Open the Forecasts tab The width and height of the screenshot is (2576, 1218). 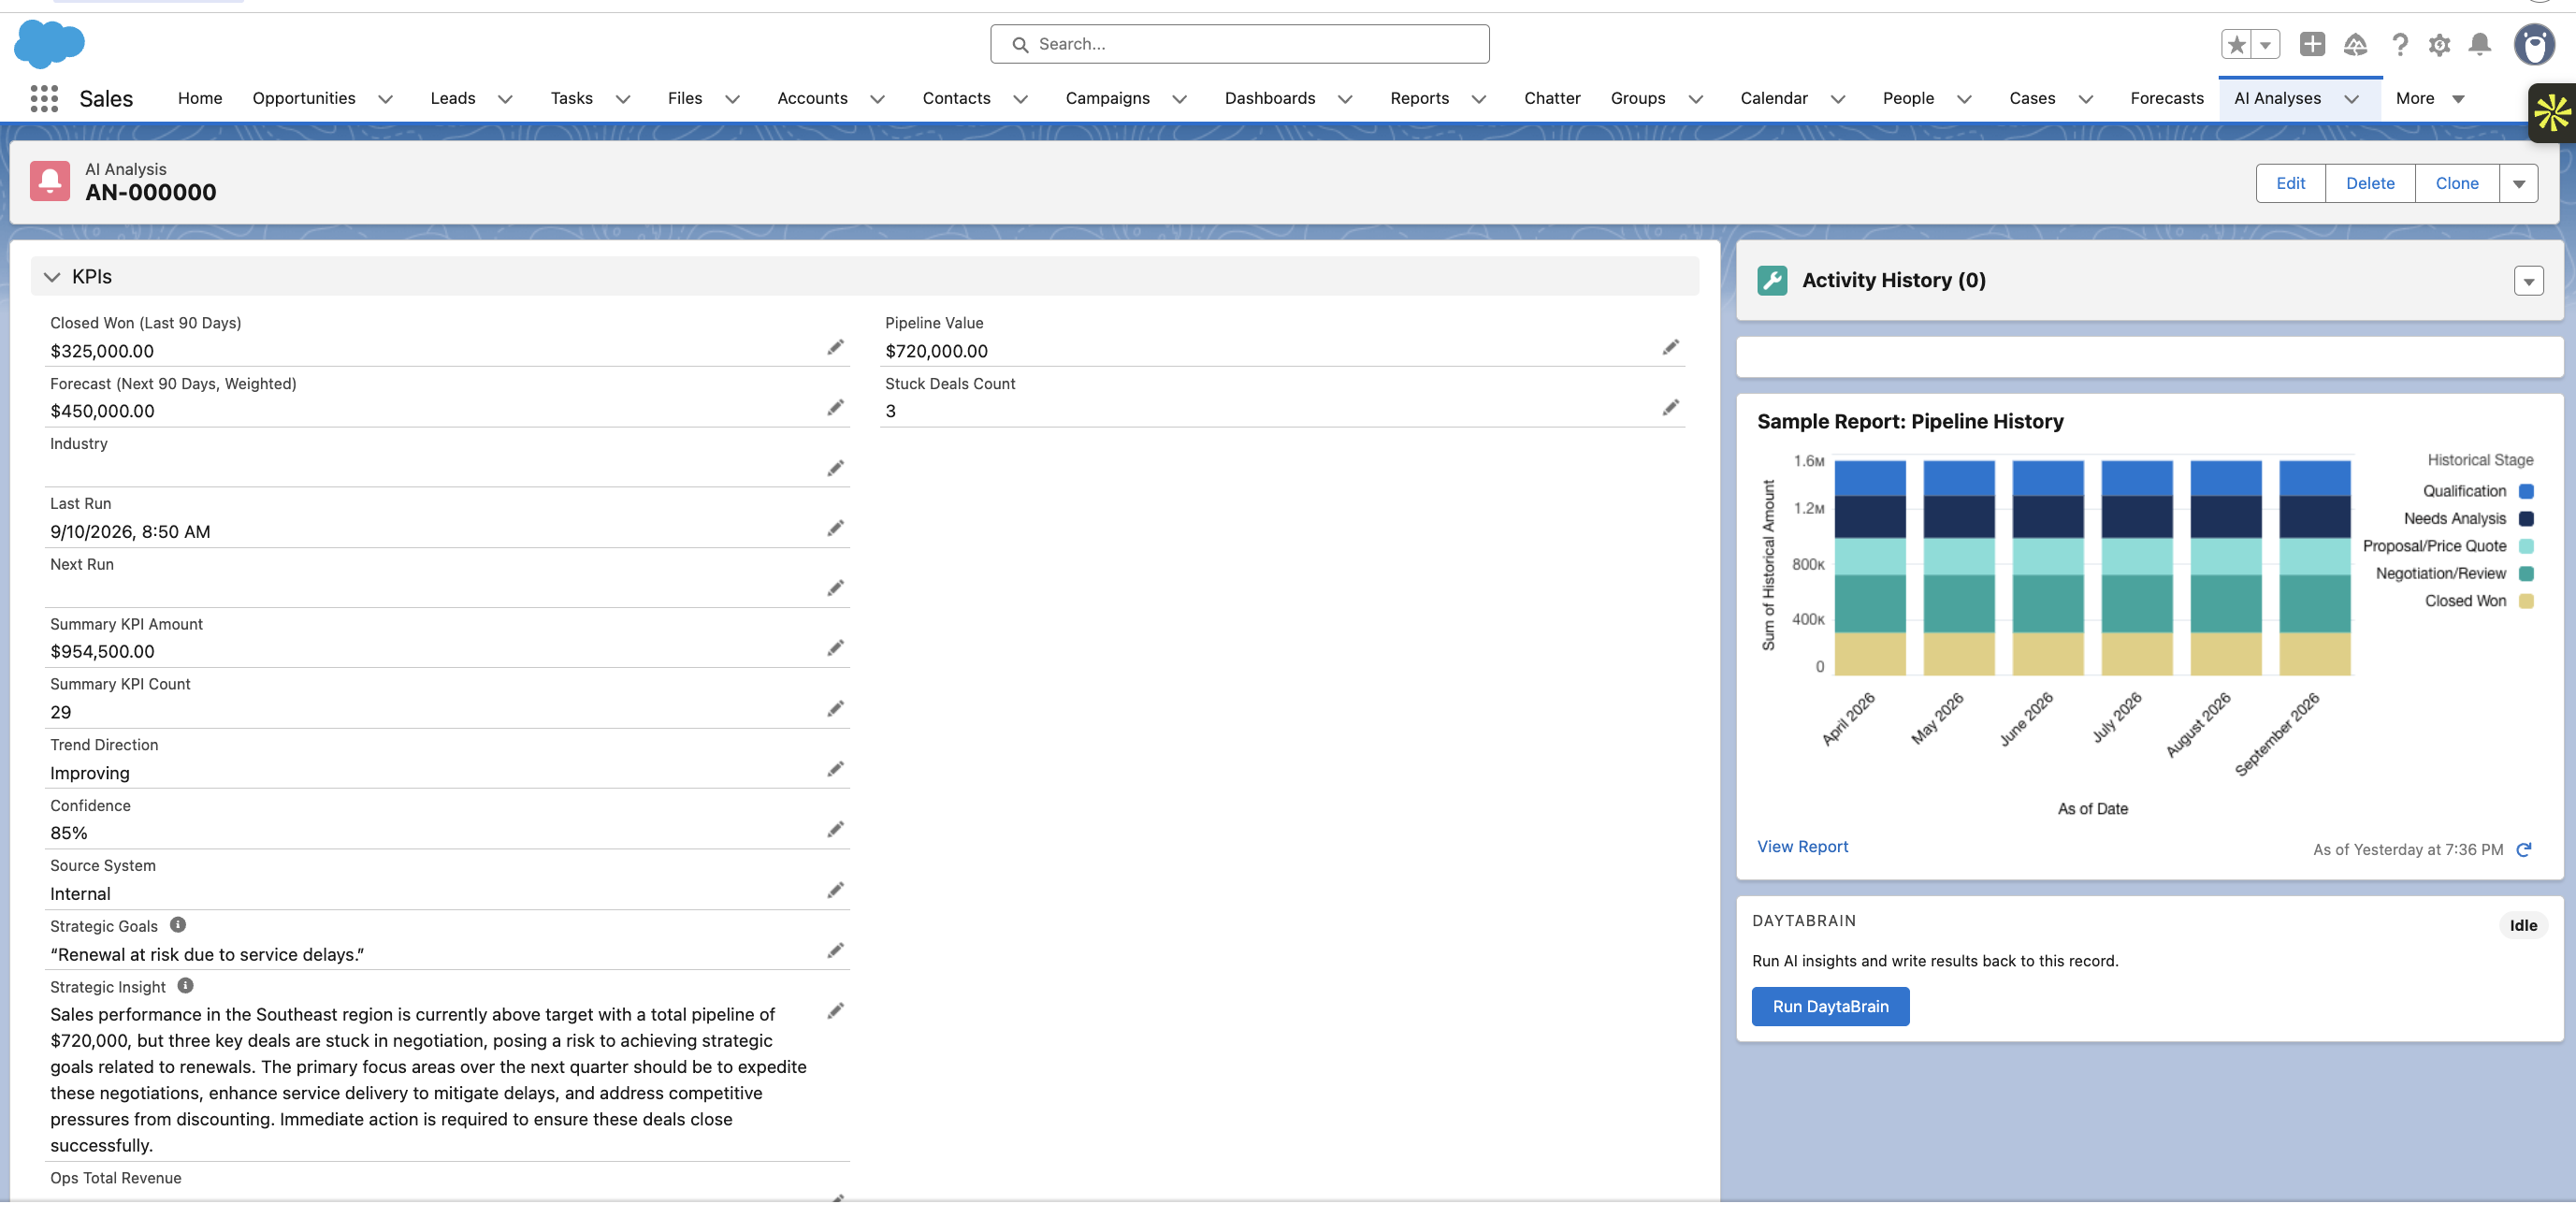coord(2167,98)
